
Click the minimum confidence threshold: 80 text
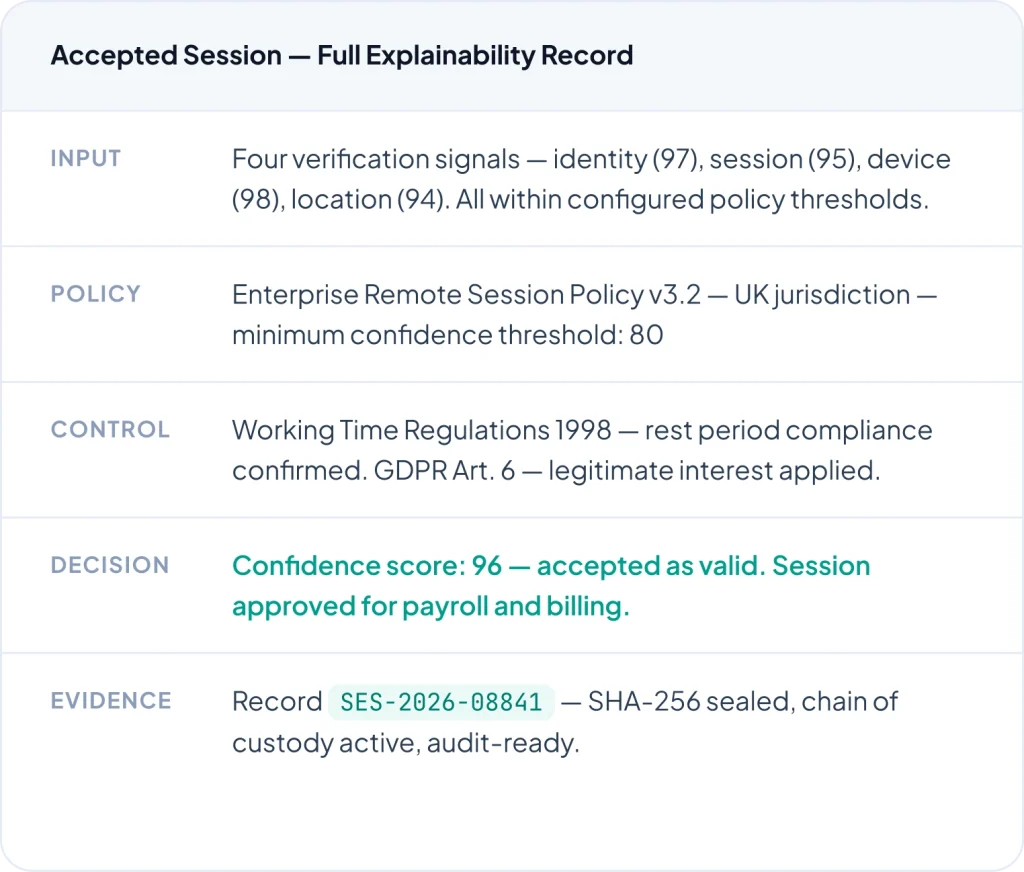(x=447, y=335)
